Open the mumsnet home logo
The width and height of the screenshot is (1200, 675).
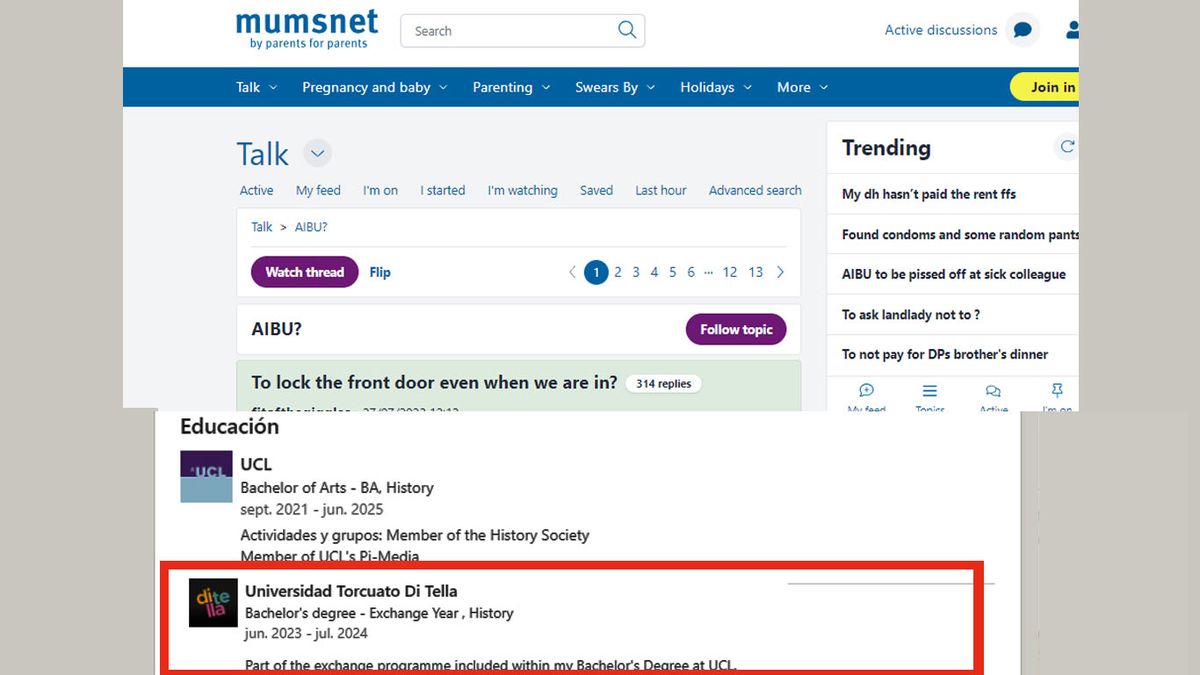(x=307, y=29)
